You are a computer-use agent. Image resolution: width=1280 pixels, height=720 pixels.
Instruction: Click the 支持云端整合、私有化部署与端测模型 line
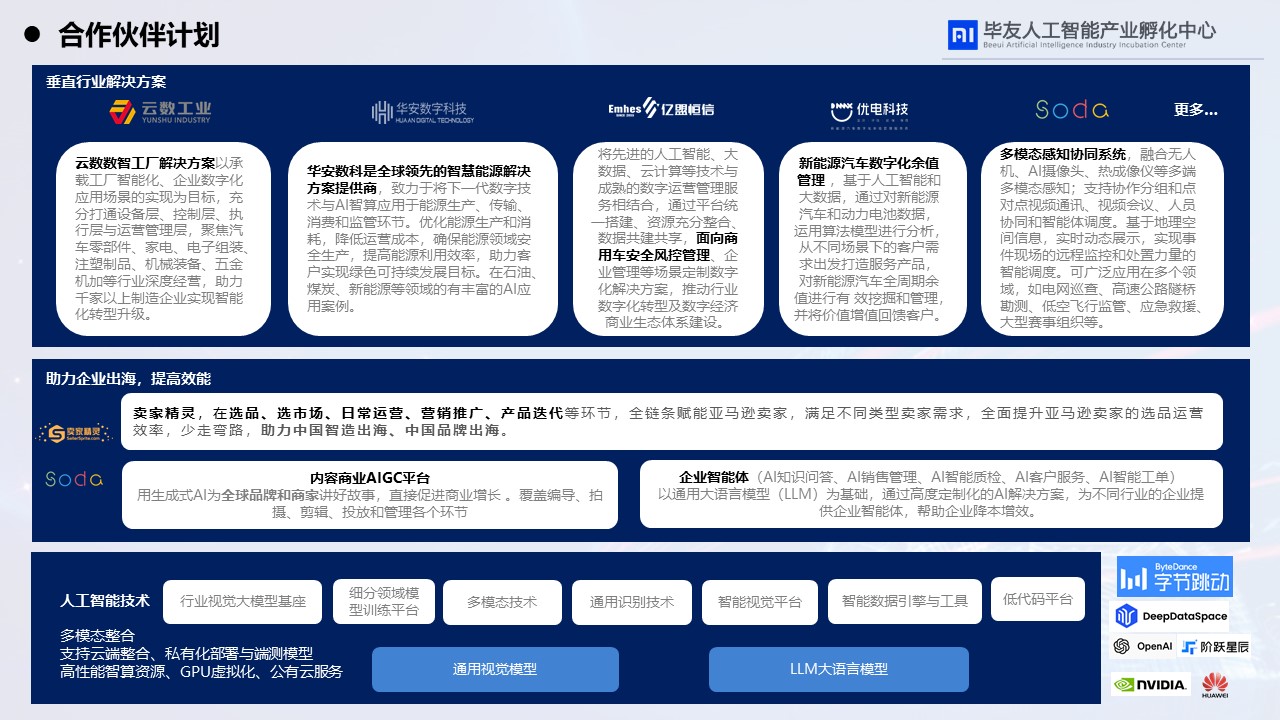click(186, 653)
